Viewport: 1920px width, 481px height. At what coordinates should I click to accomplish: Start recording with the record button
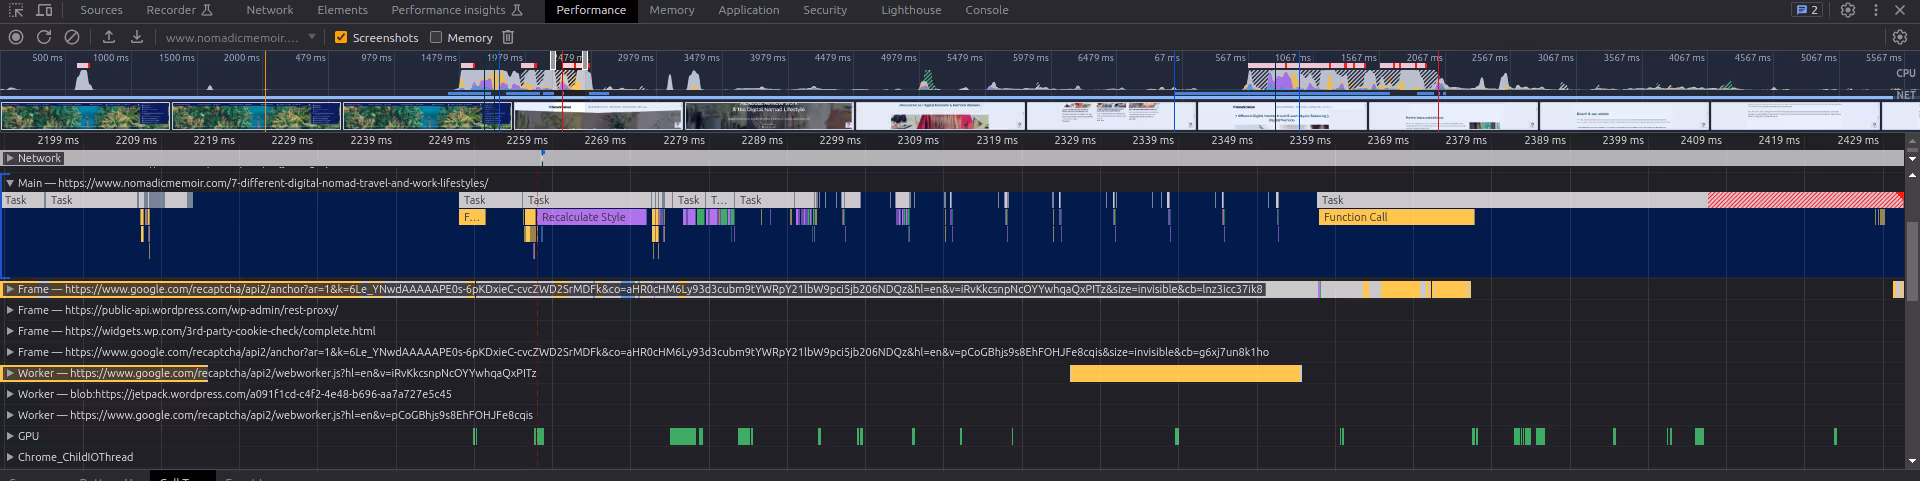[16, 37]
